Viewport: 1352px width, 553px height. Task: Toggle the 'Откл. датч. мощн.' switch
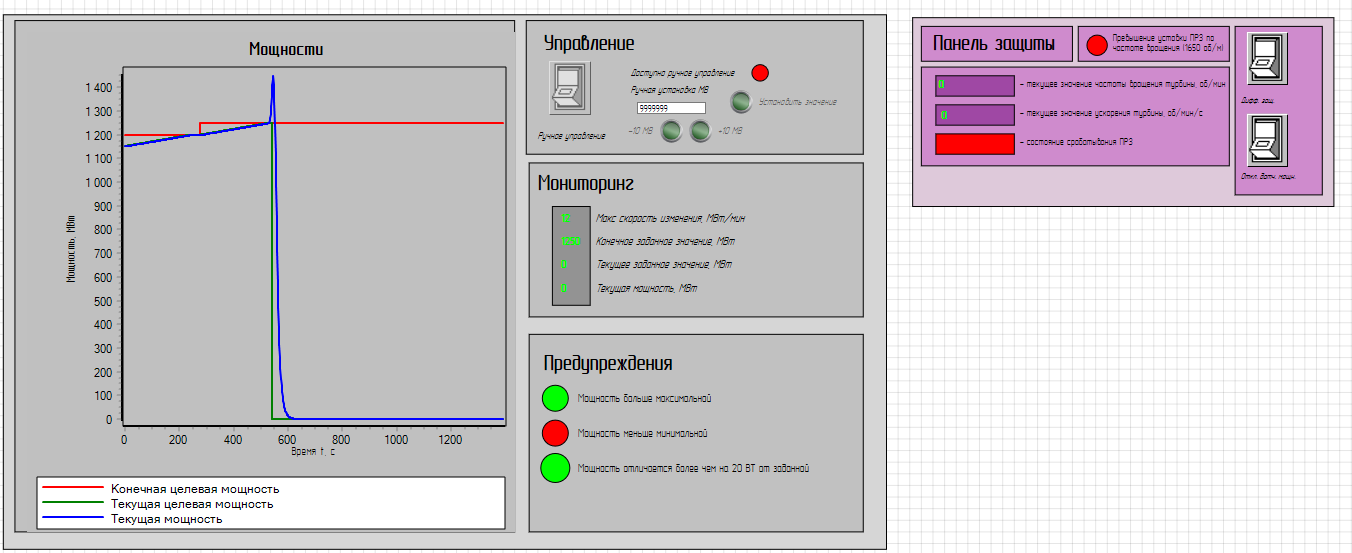coord(1267,141)
